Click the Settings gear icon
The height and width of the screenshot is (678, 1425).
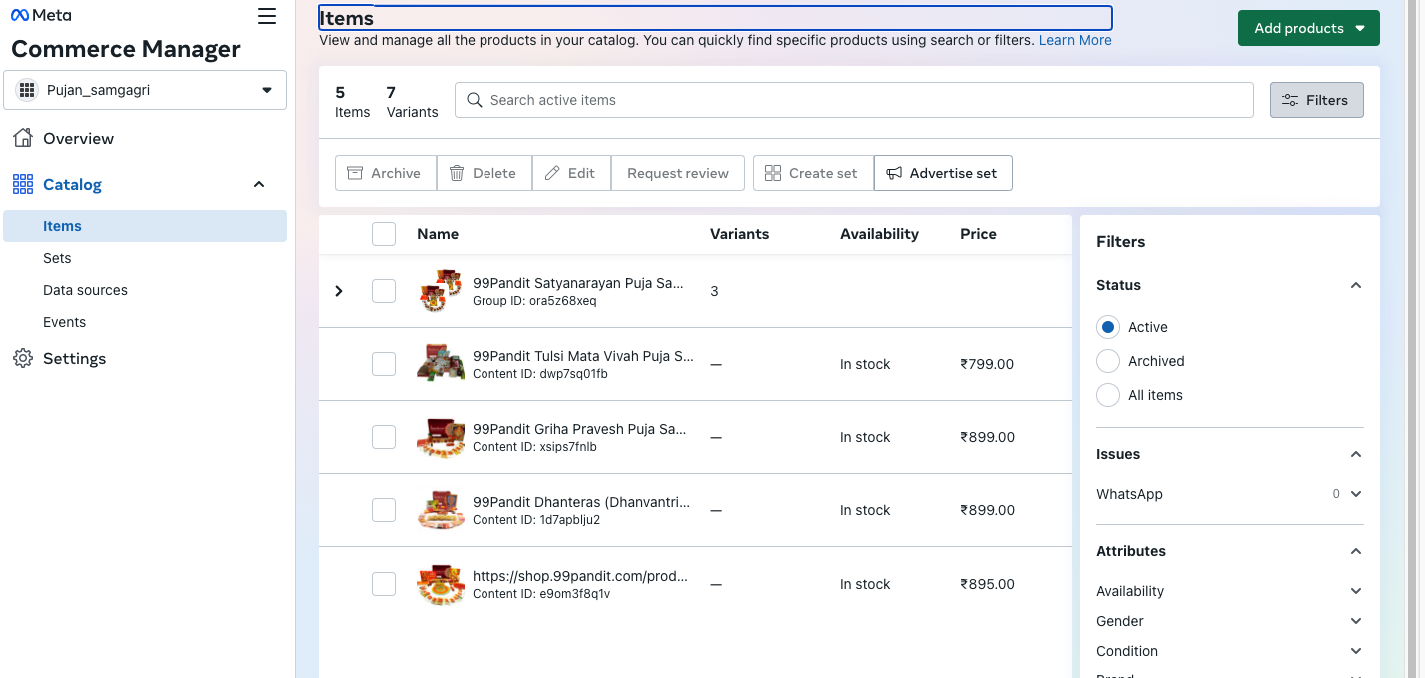23,358
